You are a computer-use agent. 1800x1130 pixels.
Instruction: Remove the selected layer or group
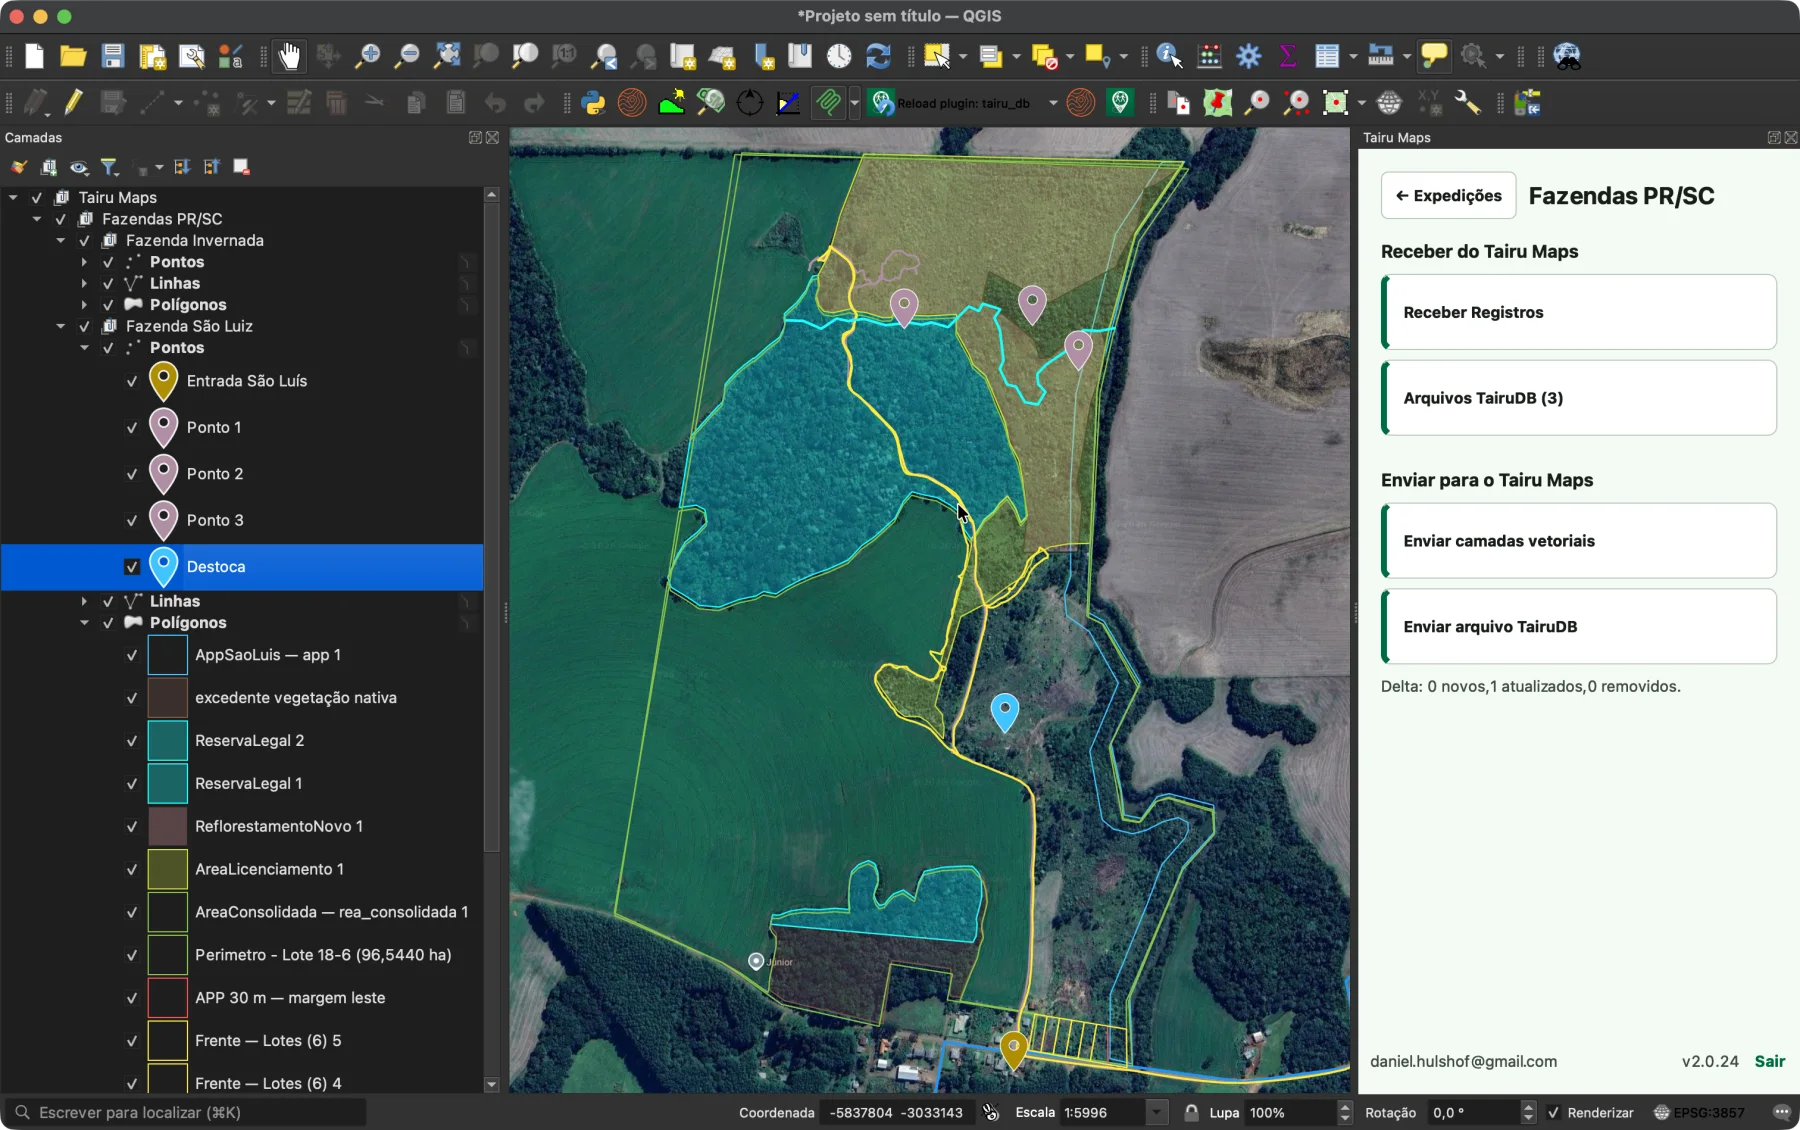pos(241,167)
